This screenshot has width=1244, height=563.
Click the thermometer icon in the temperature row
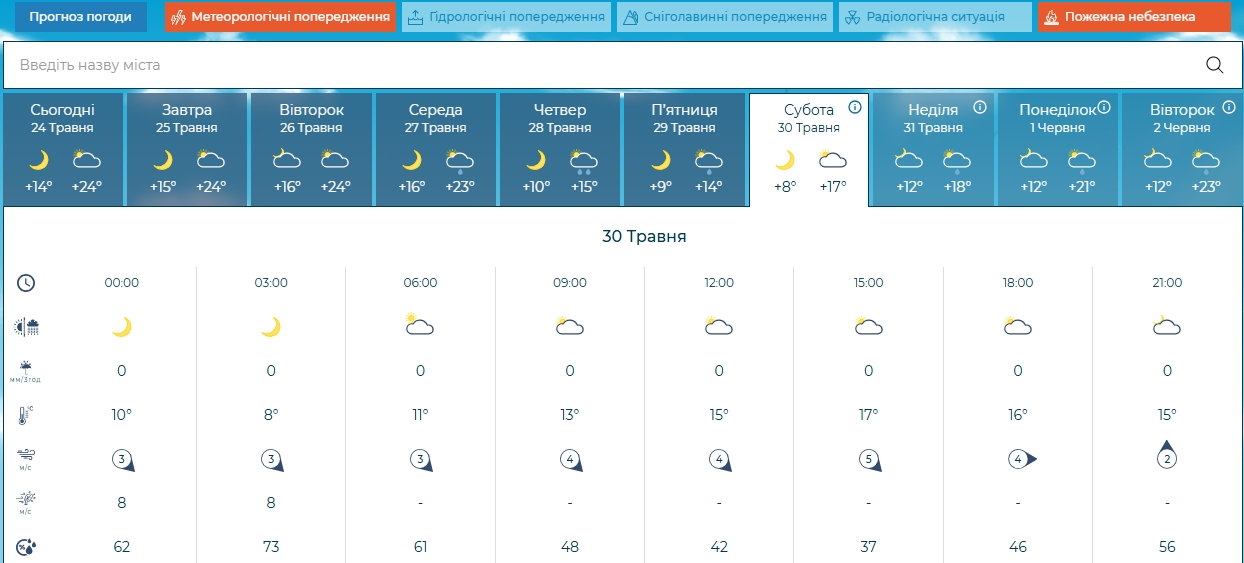click(x=26, y=415)
